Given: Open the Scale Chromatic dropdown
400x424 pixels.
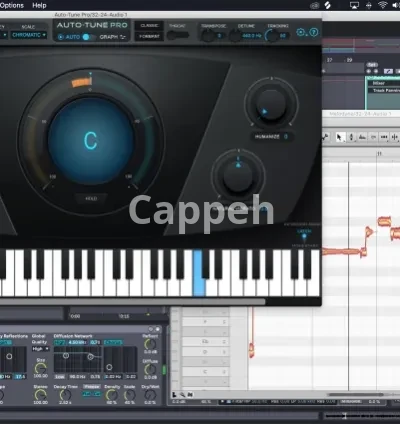Looking at the screenshot, I should pos(29,35).
